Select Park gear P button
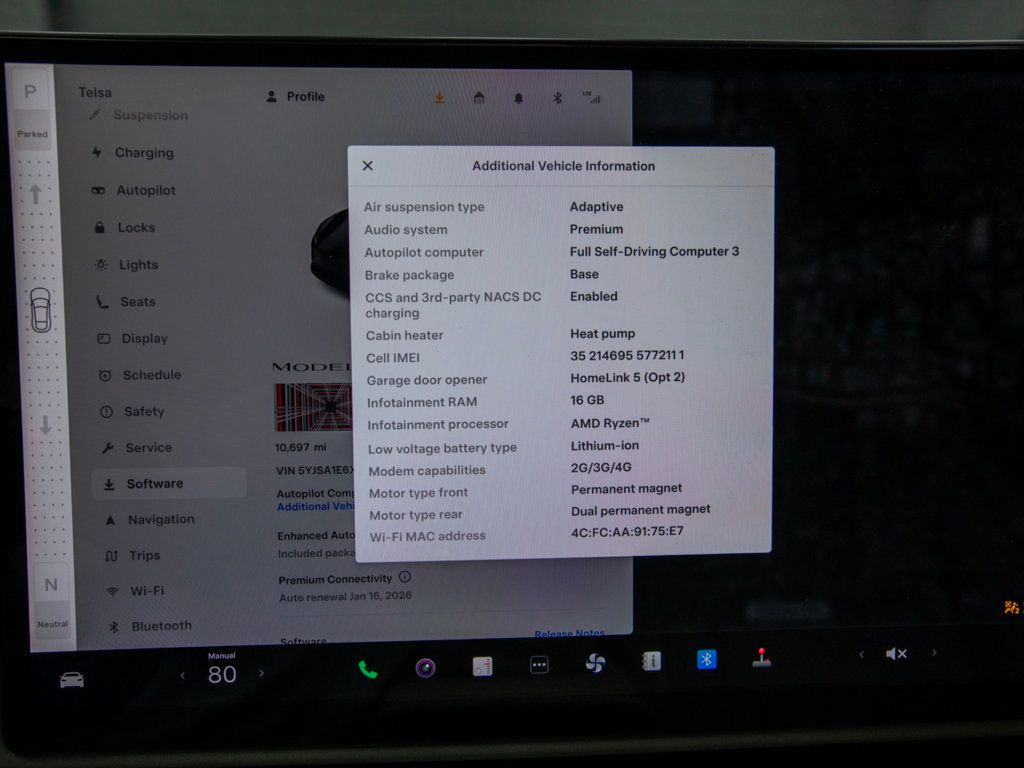Viewport: 1024px width, 768px height. click(31, 93)
